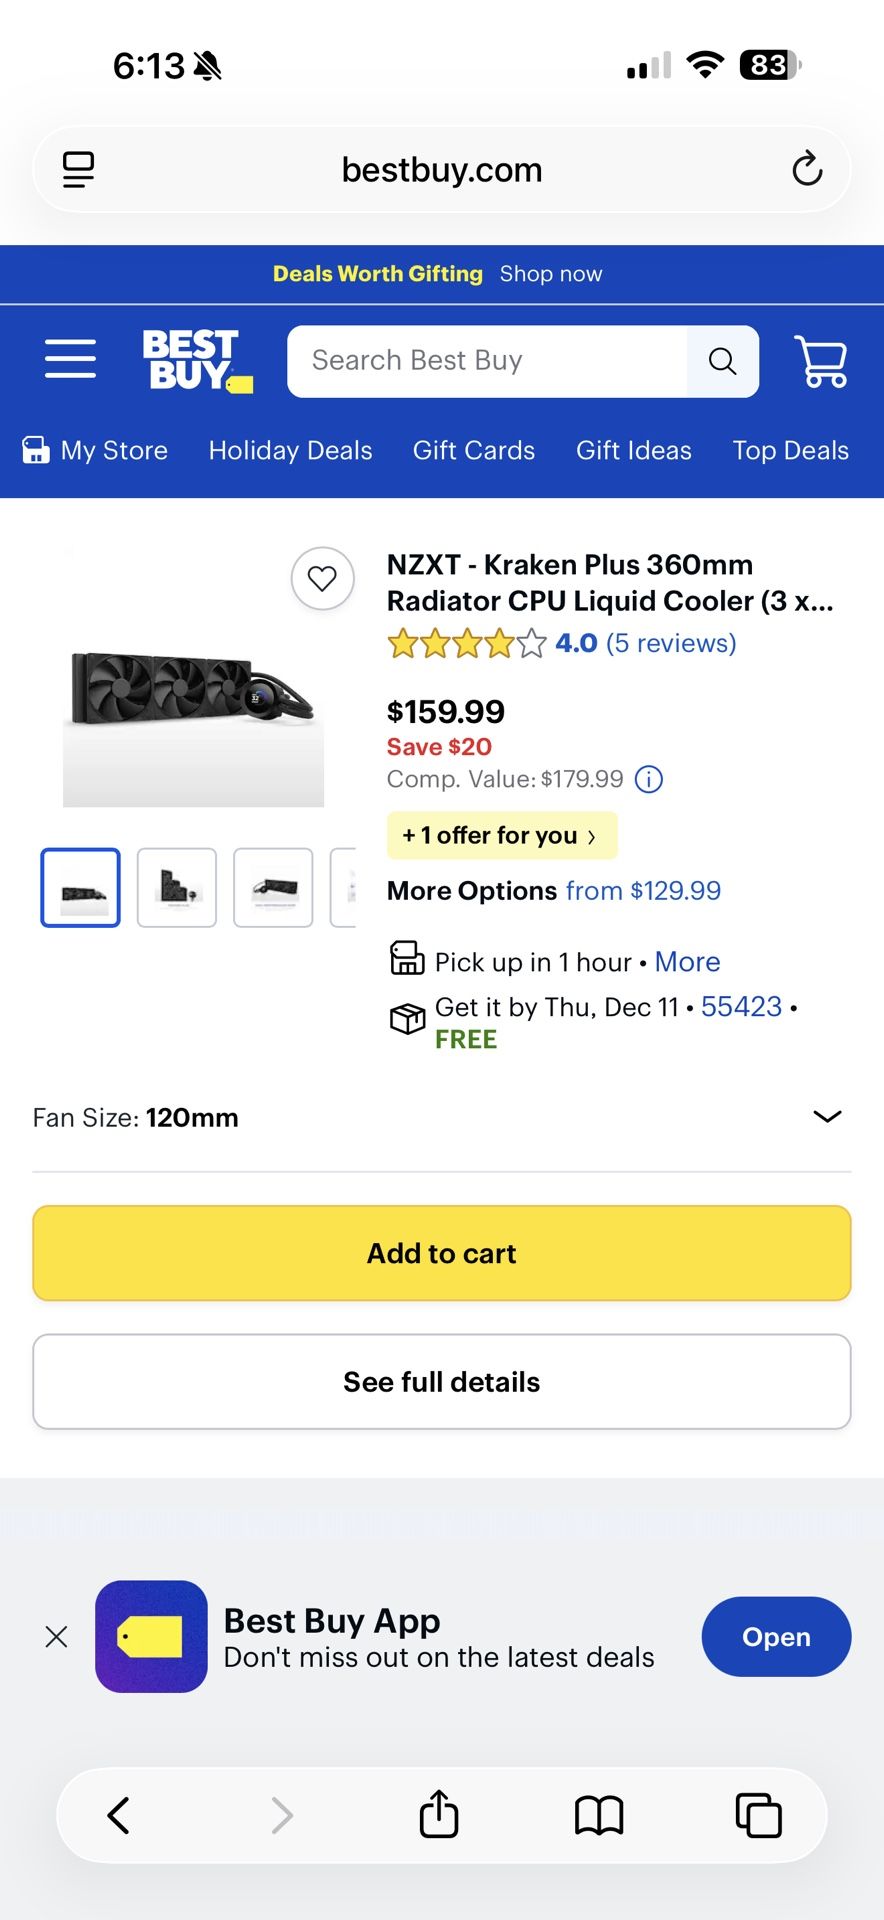The width and height of the screenshot is (884, 1920).
Task: Tap the Safari share icon
Action: click(x=438, y=1815)
